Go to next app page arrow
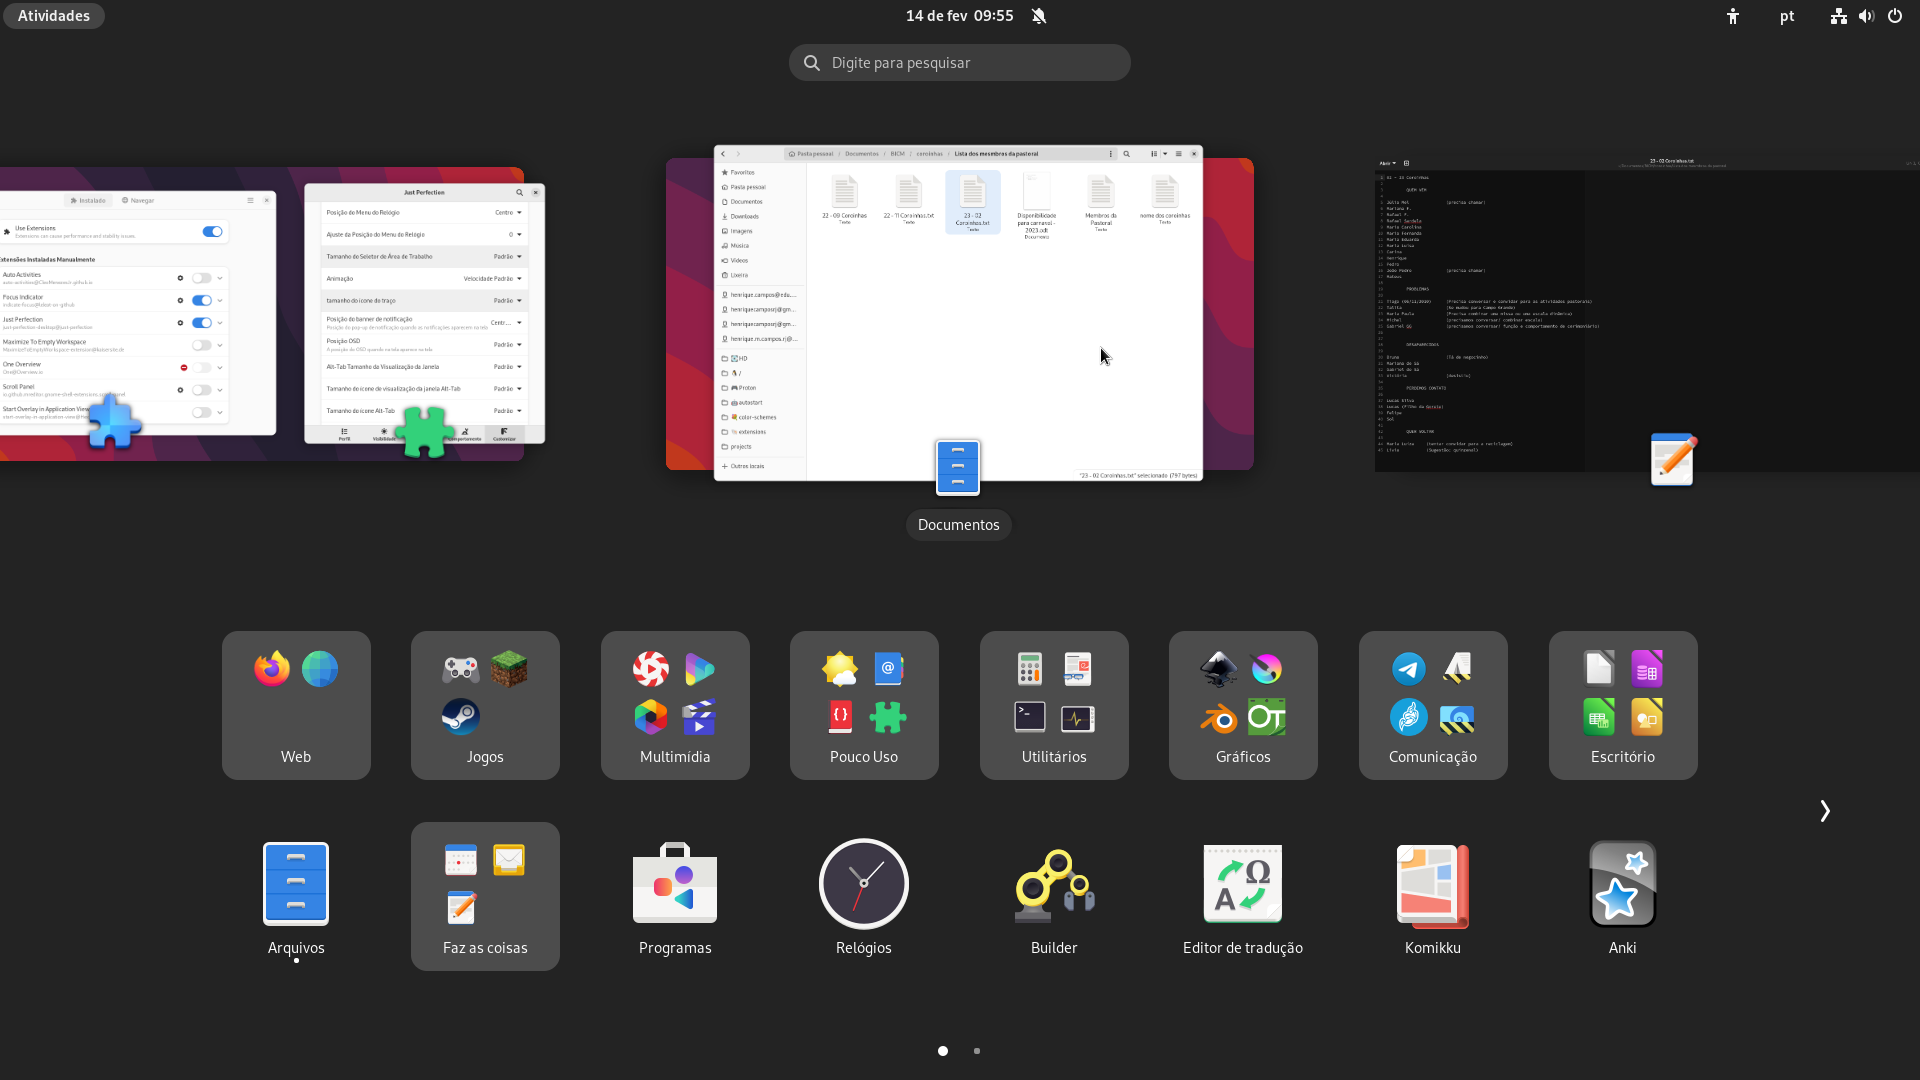The width and height of the screenshot is (1920, 1080). point(1824,811)
